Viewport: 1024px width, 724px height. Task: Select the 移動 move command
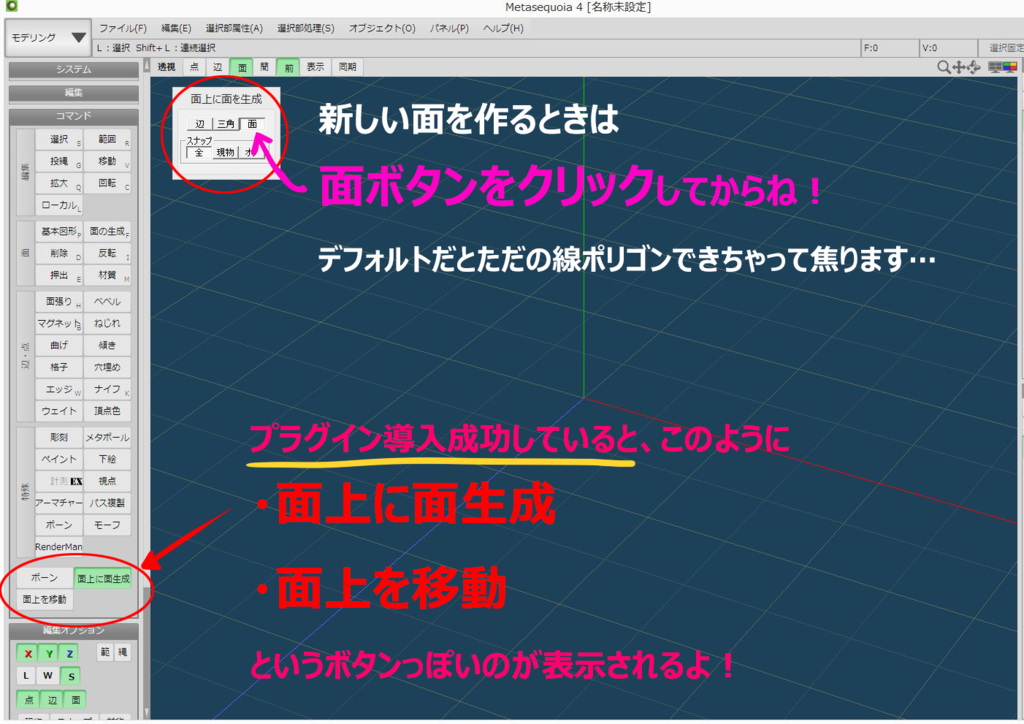107,161
